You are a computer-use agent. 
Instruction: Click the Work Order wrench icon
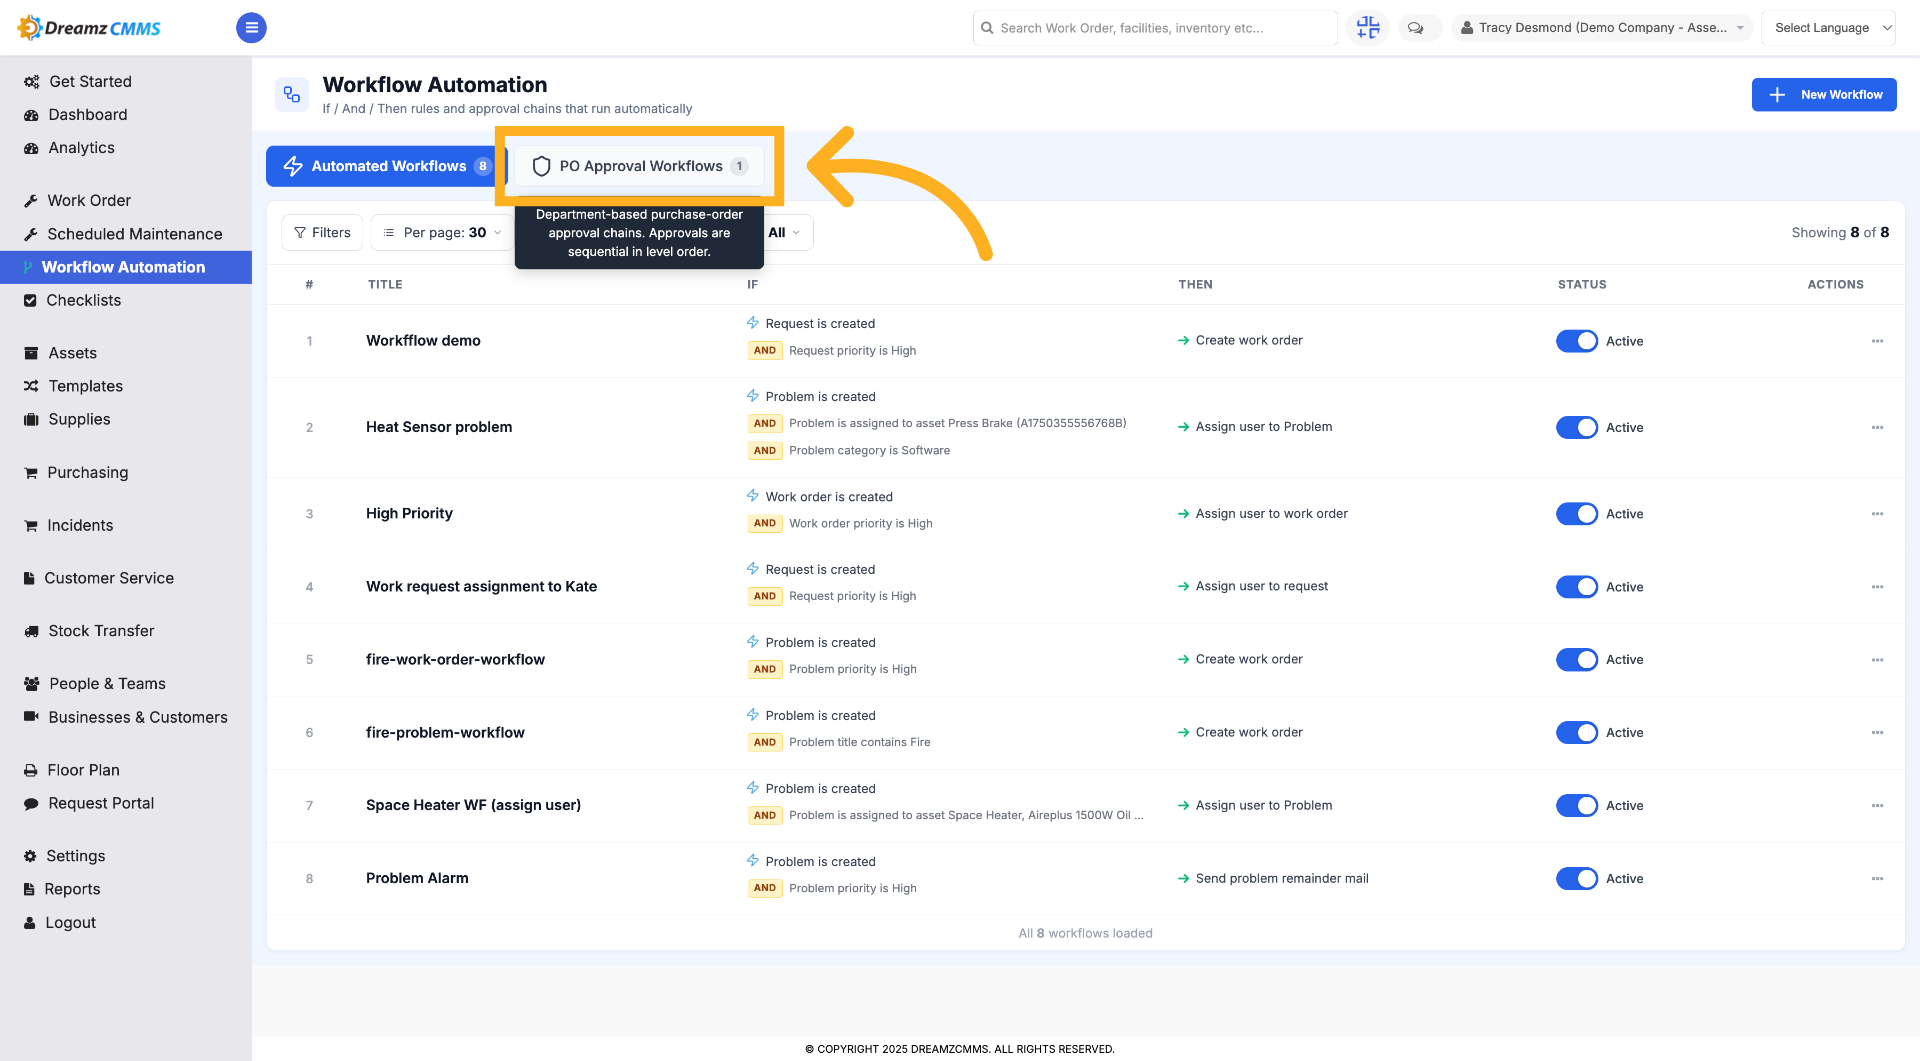pyautogui.click(x=31, y=201)
